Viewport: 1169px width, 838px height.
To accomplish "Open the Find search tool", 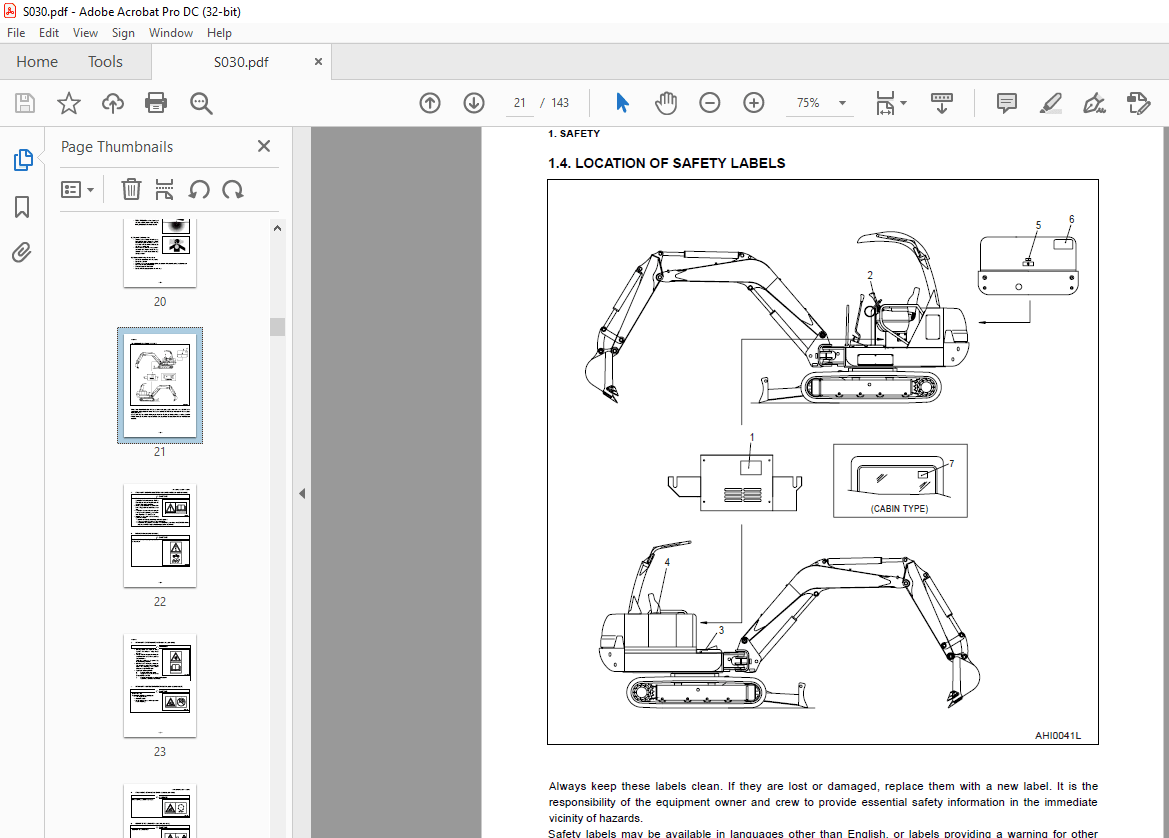I will point(200,102).
